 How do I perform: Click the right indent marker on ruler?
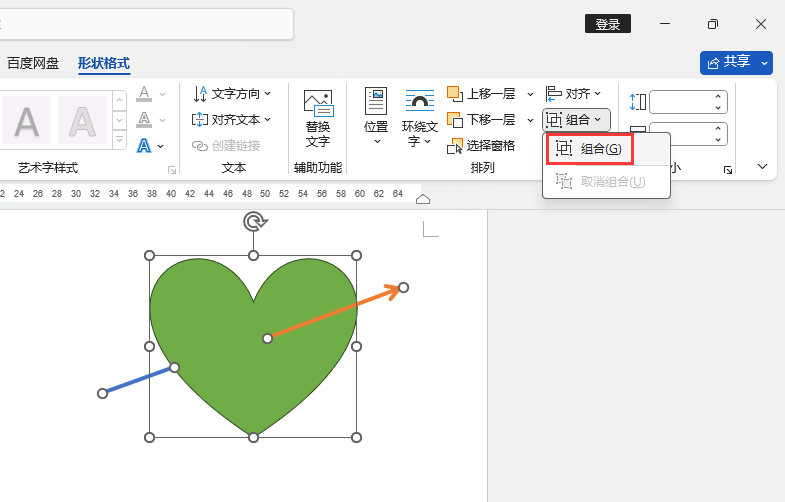pos(423,199)
